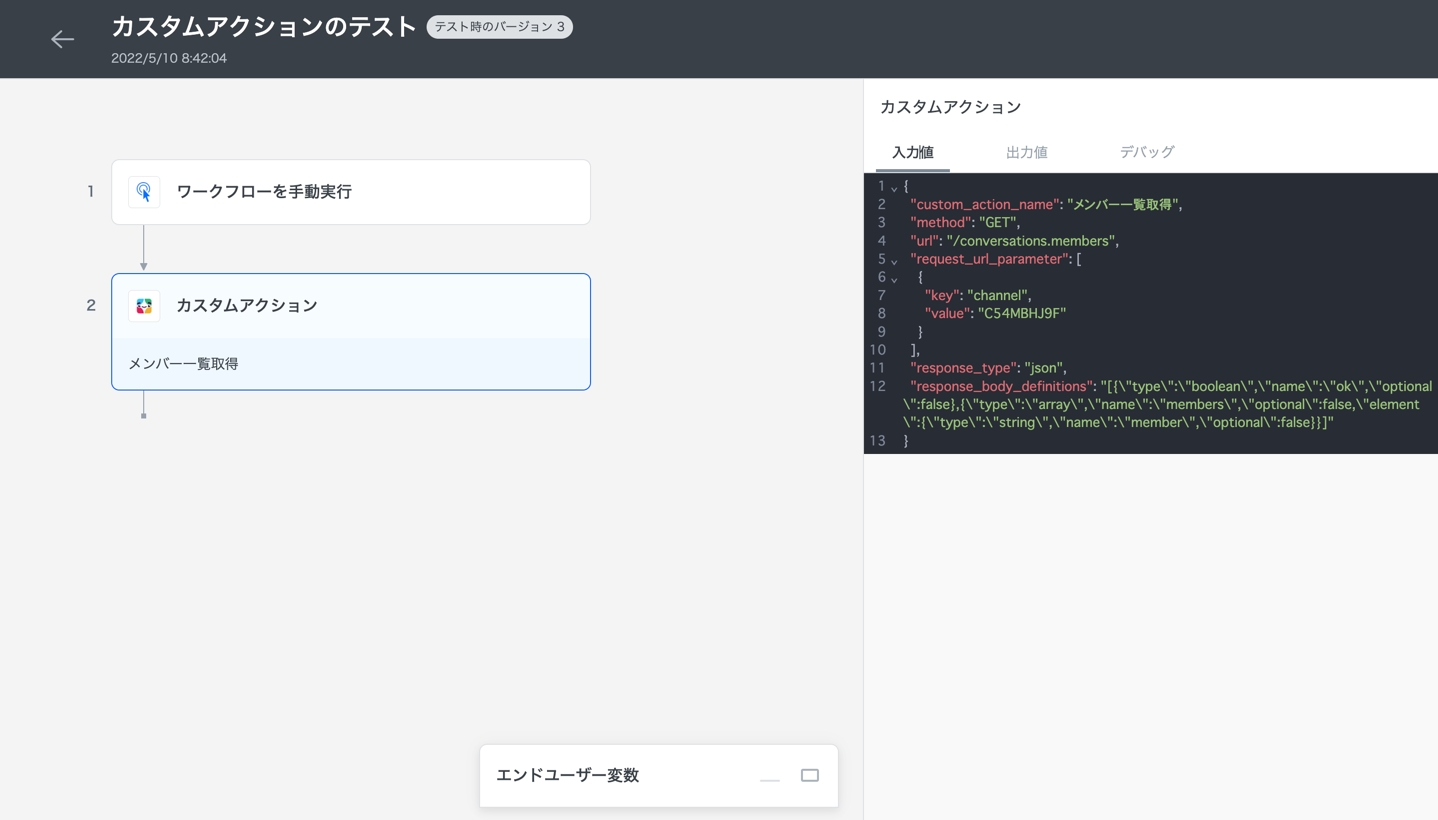1438x820 pixels.
Task: Collapse request_url_parameter array at line 5
Action: (x=894, y=261)
